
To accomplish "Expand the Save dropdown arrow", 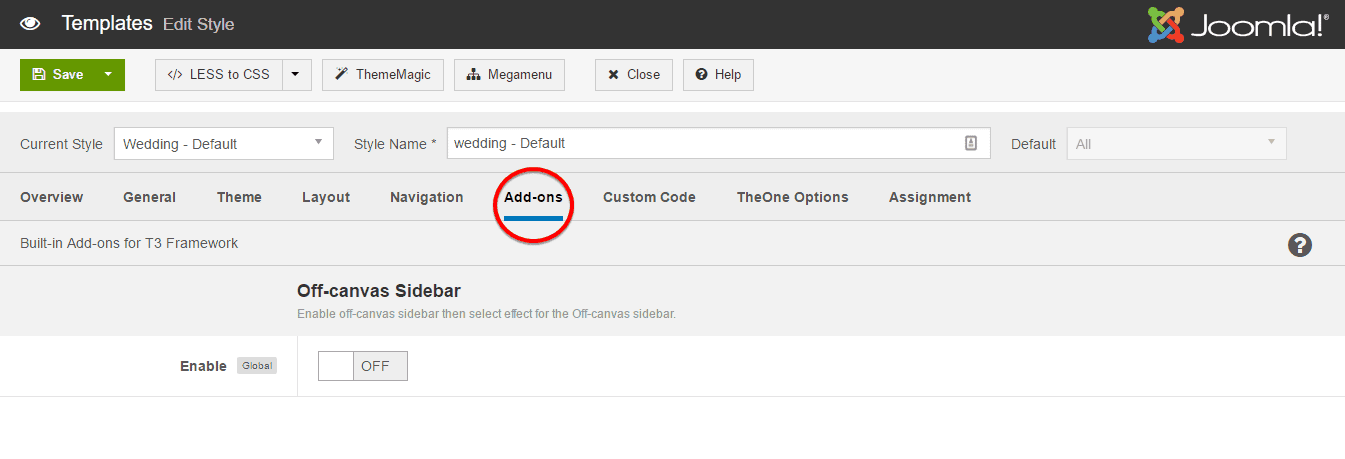I will 108,75.
